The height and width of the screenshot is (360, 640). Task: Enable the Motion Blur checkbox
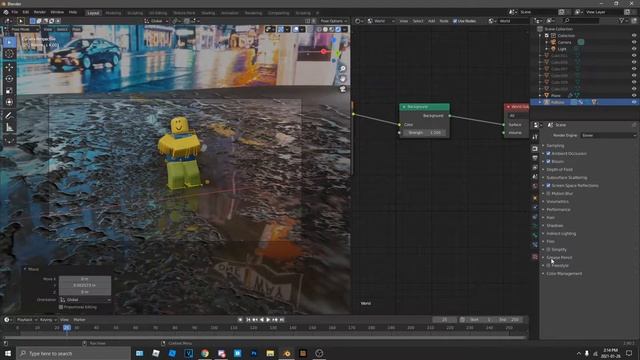pyautogui.click(x=548, y=193)
